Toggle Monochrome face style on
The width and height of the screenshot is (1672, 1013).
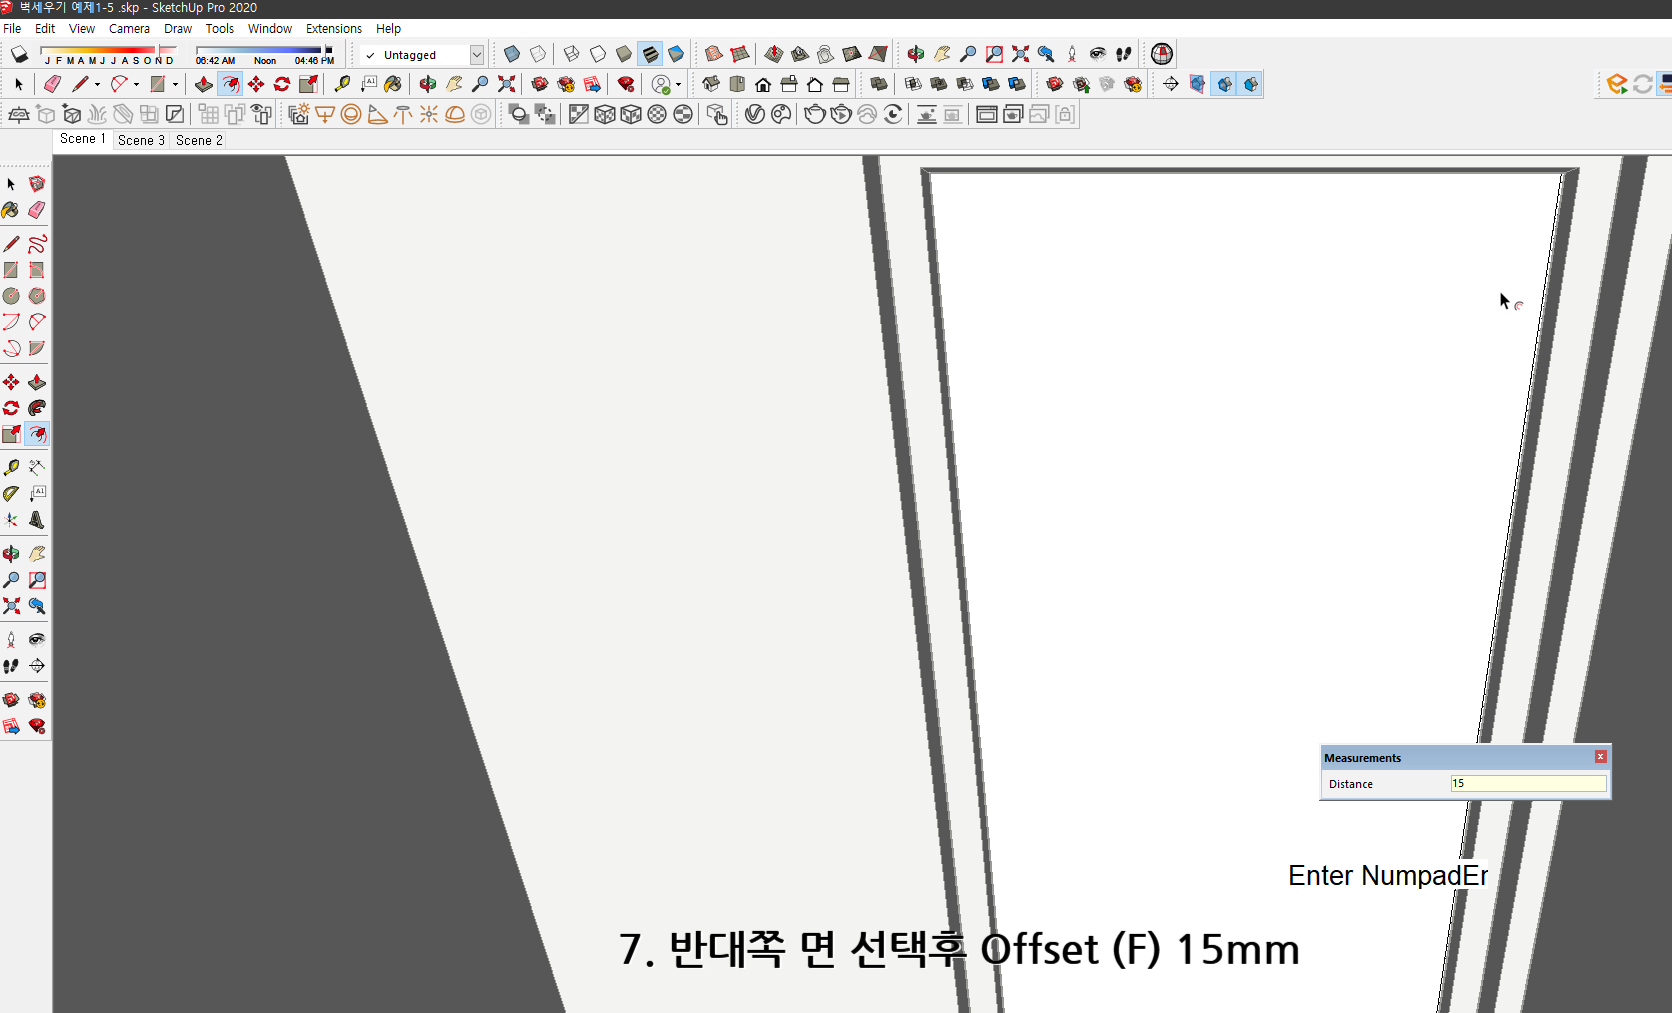(677, 54)
